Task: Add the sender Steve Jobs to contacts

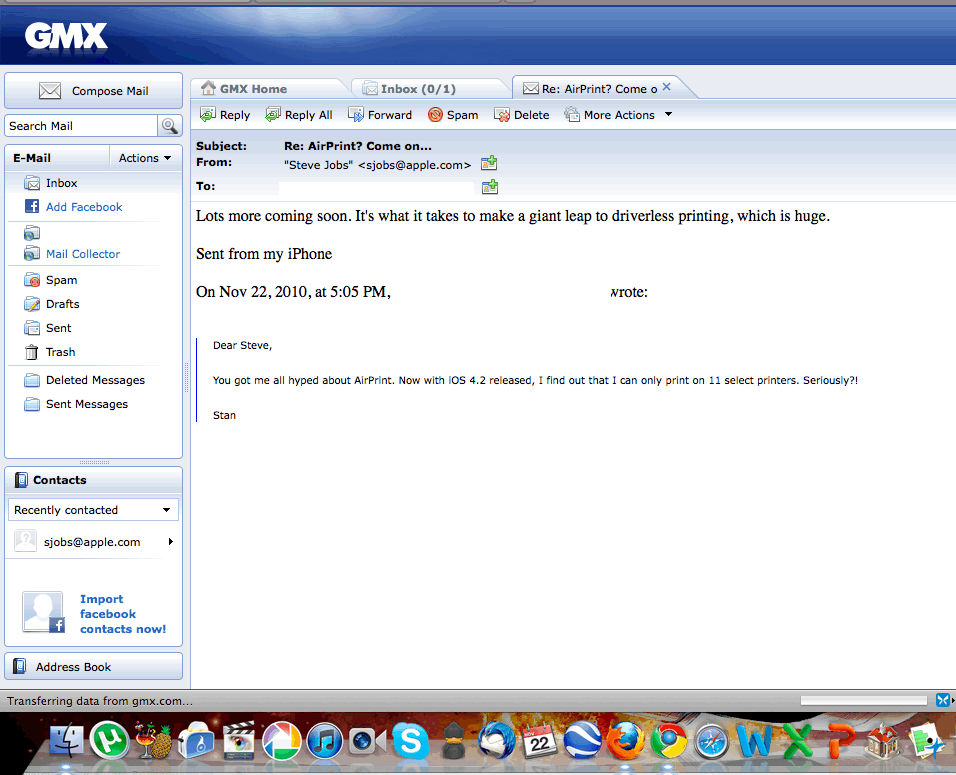Action: coord(489,163)
